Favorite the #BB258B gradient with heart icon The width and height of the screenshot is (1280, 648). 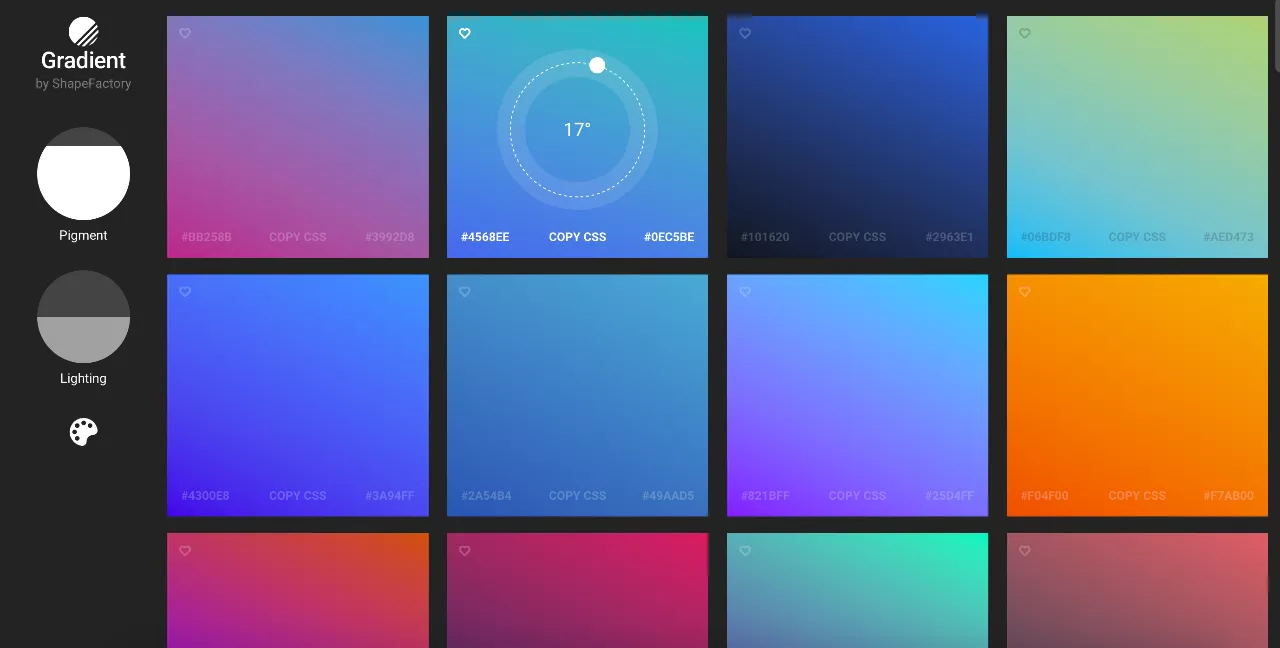185,33
